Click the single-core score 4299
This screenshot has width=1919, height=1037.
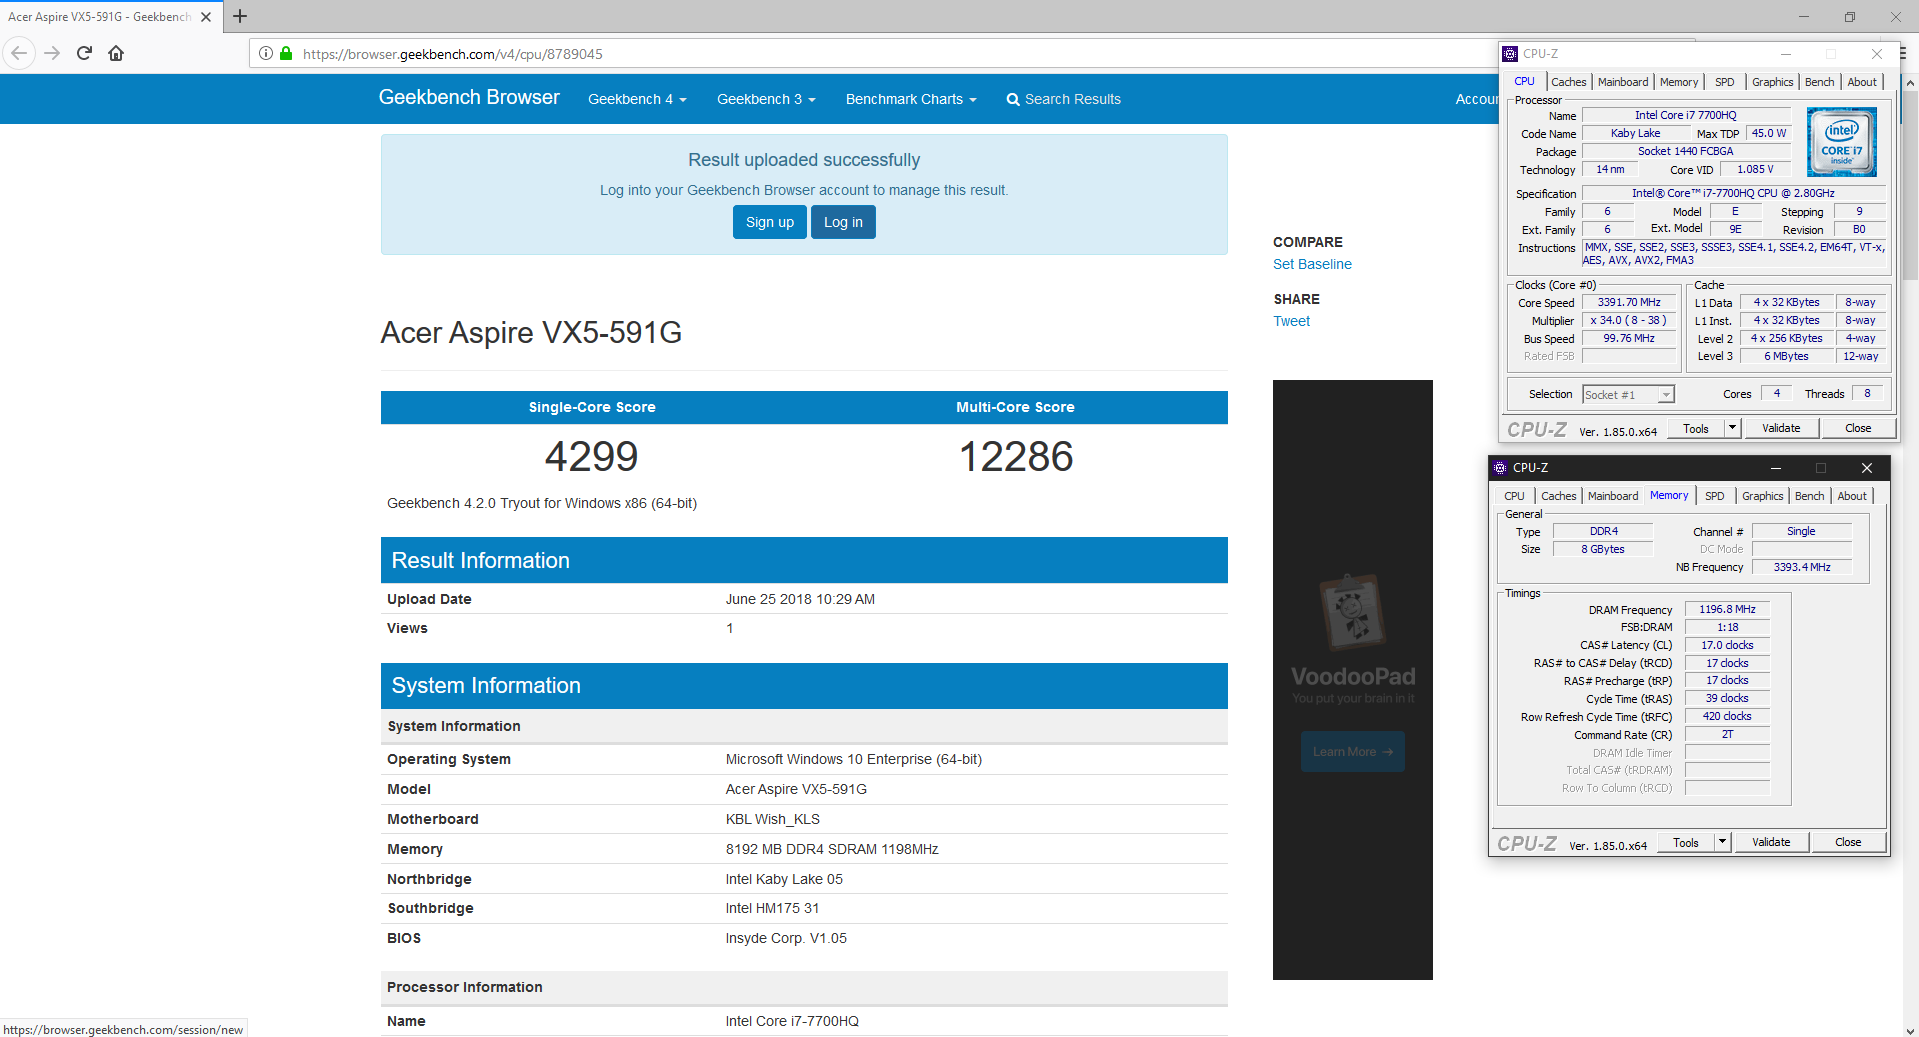591,457
